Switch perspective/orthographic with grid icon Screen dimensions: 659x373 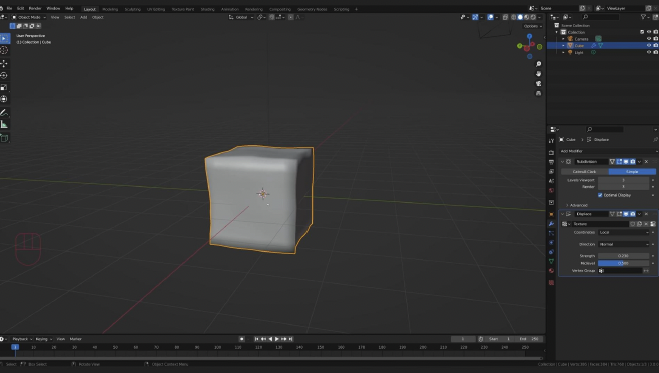(x=538, y=93)
